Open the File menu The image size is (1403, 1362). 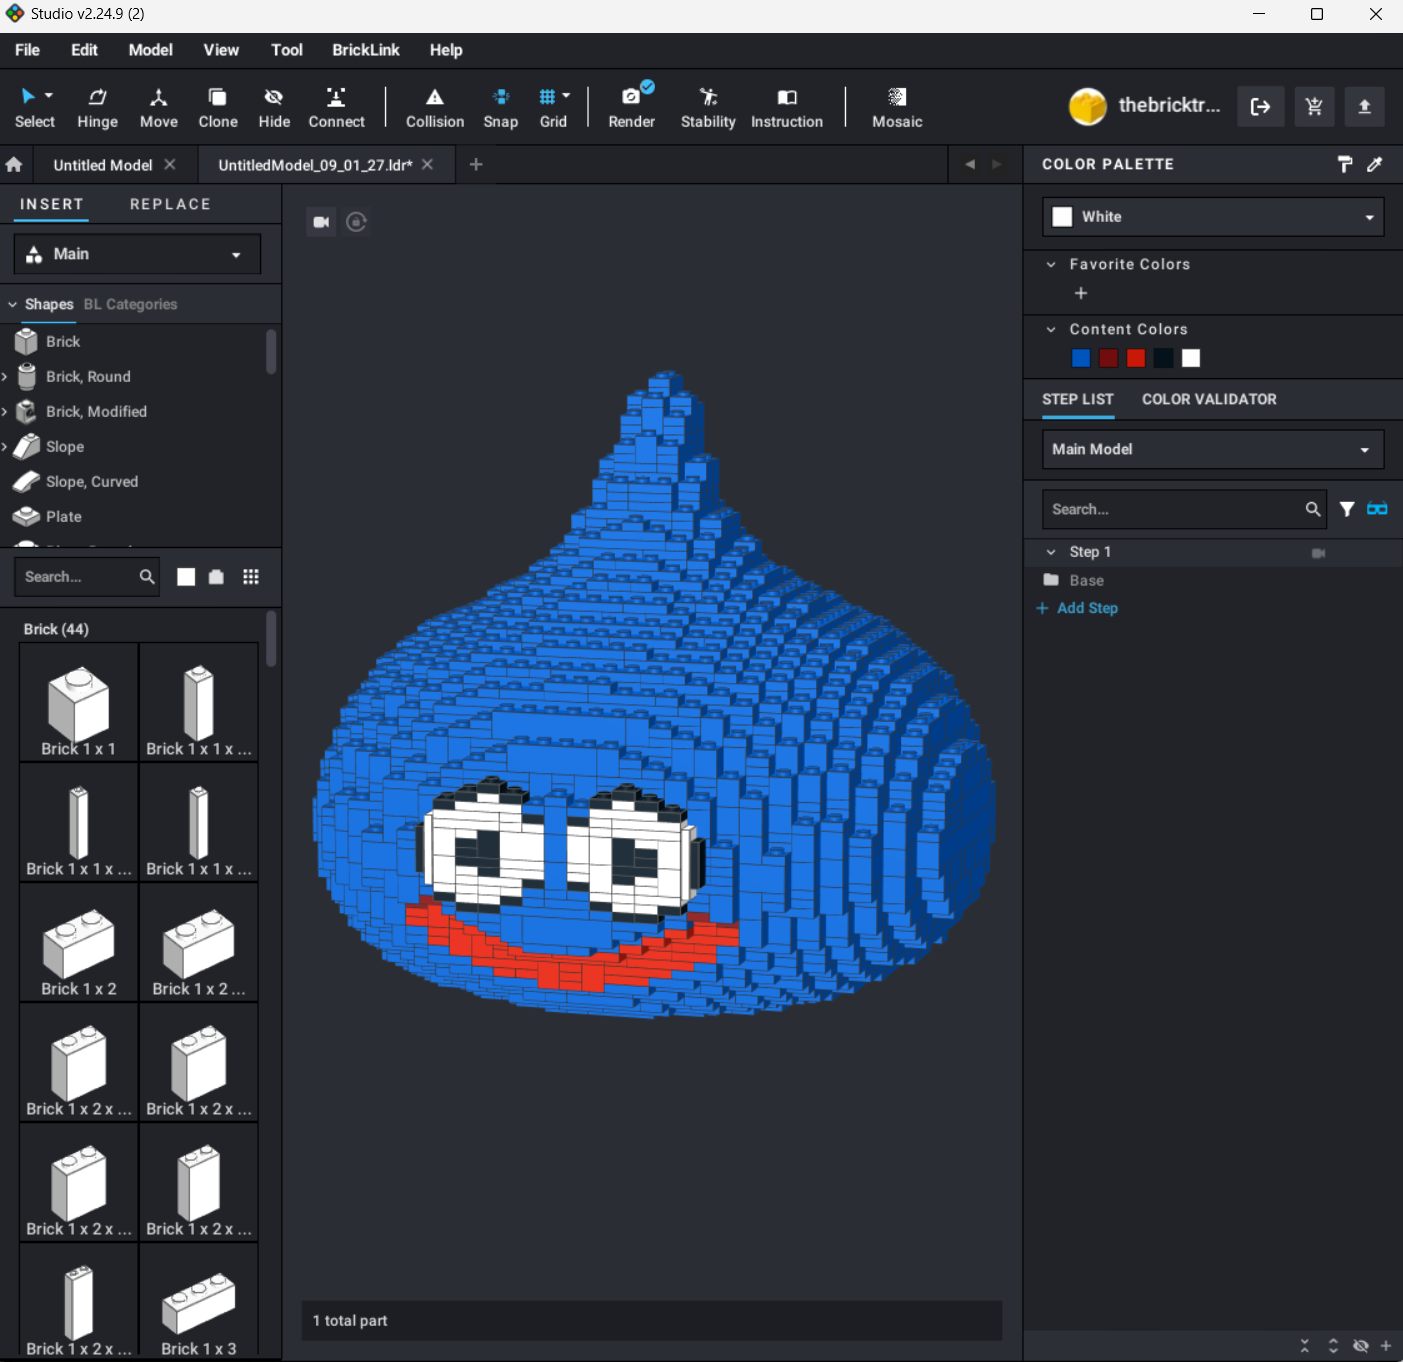tap(27, 50)
